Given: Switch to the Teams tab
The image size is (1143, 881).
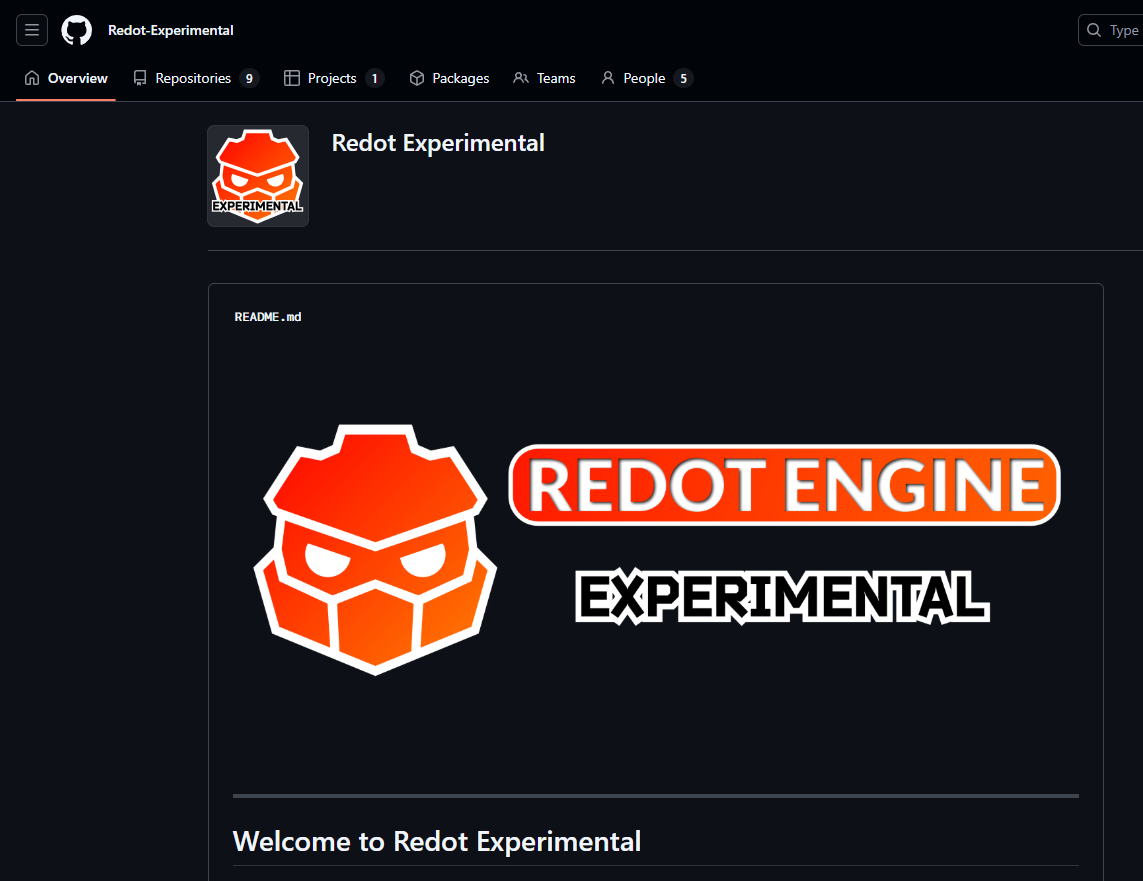Looking at the screenshot, I should (x=553, y=77).
